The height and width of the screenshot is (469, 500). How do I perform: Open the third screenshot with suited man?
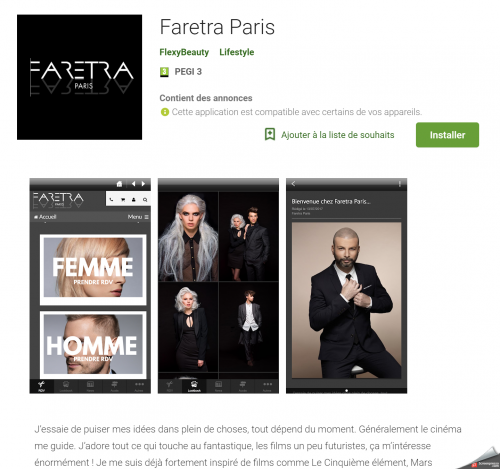(346, 286)
